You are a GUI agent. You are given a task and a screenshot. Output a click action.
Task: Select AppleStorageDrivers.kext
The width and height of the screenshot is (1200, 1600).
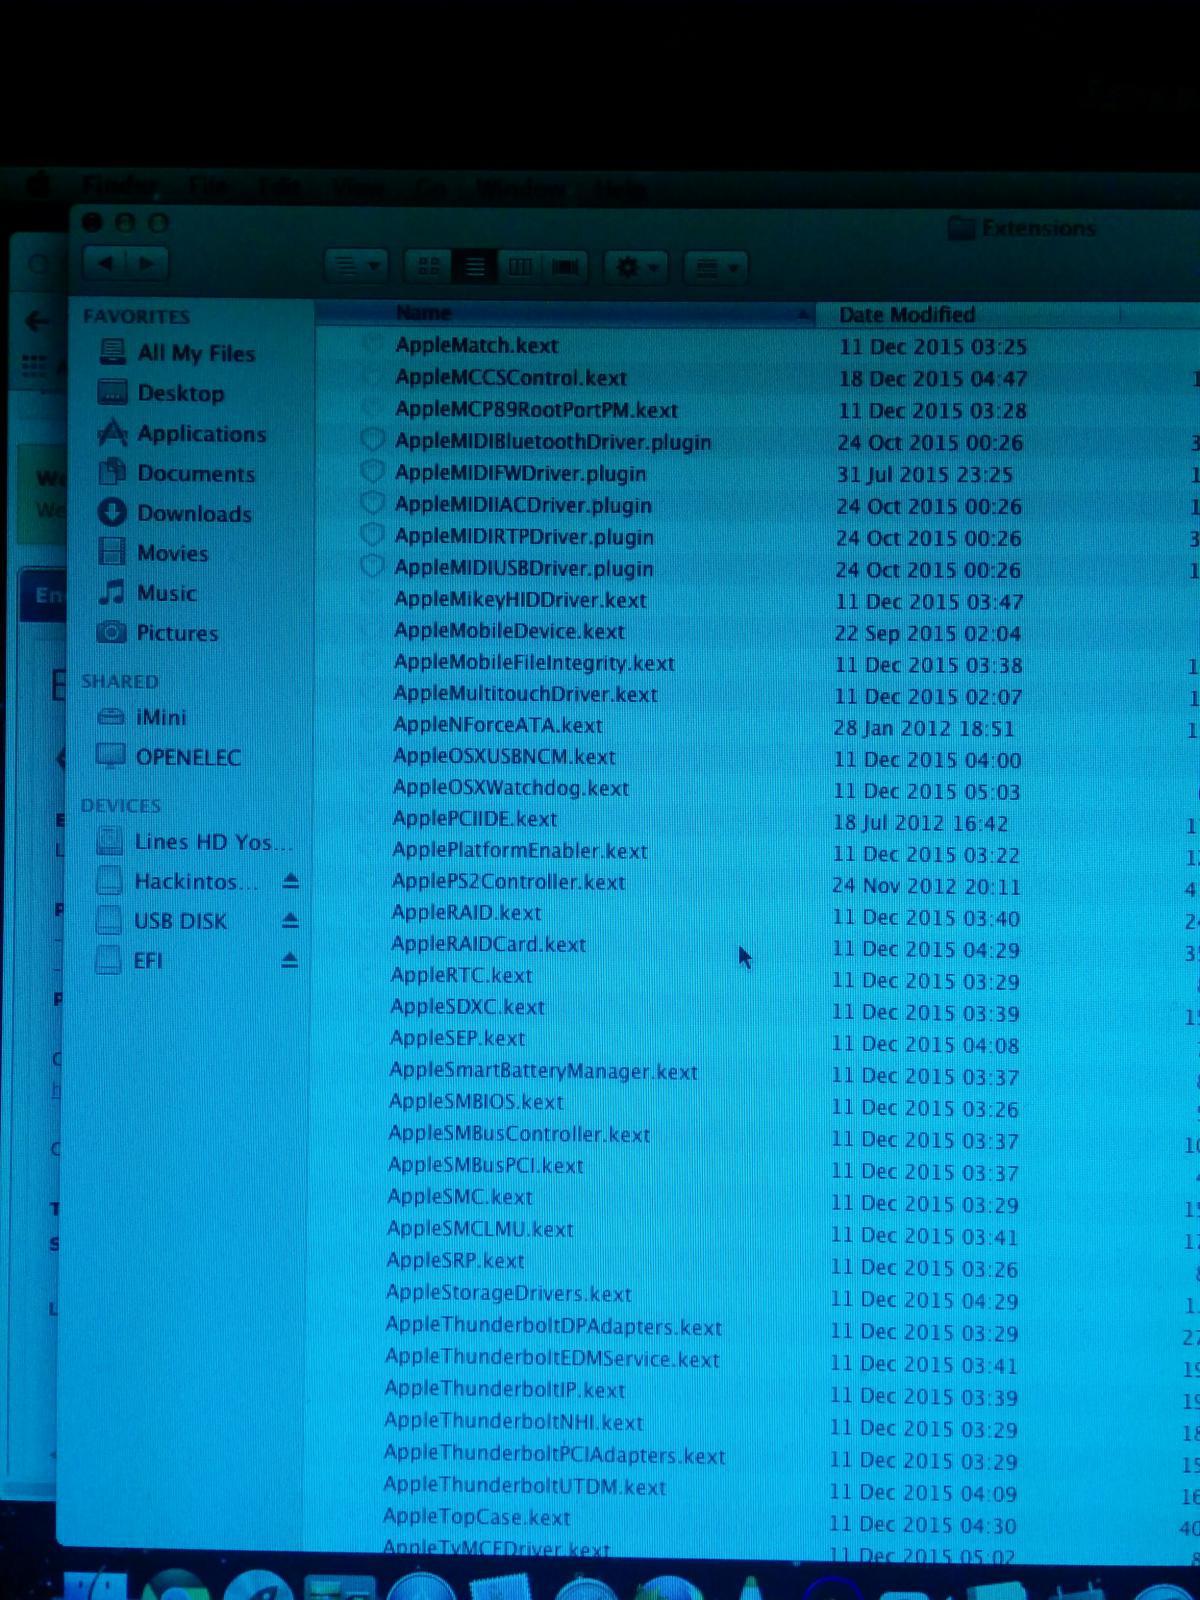(x=509, y=1293)
